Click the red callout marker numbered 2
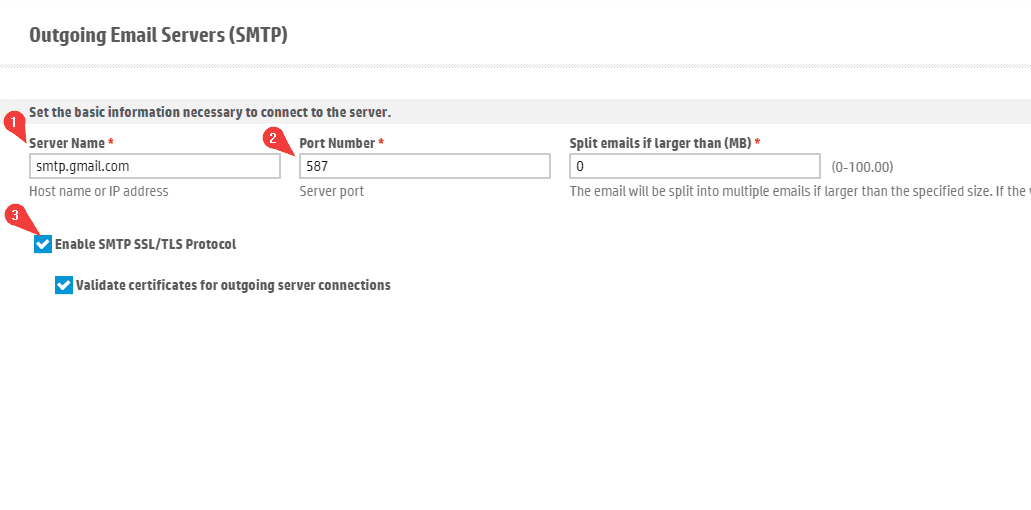The width and height of the screenshot is (1031, 510). coord(271,139)
